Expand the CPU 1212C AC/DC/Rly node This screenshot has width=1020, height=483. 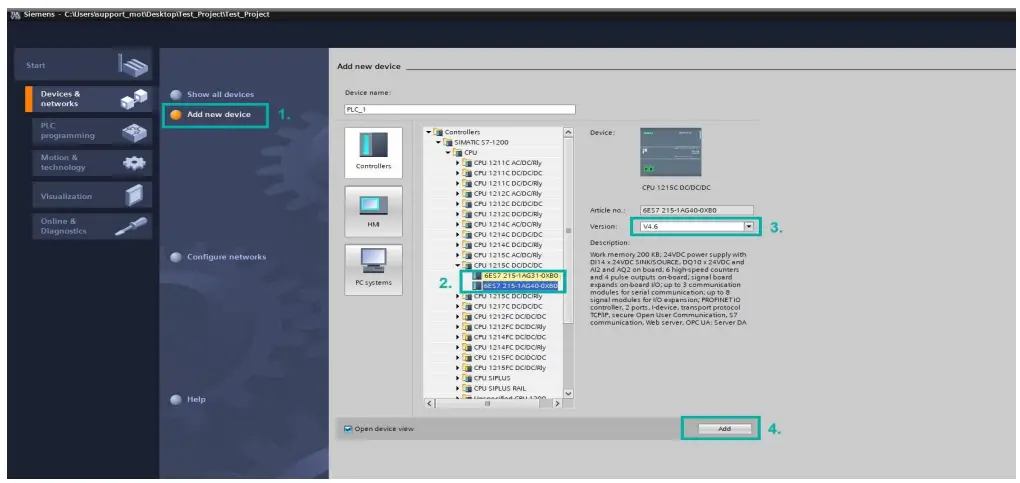pos(458,193)
